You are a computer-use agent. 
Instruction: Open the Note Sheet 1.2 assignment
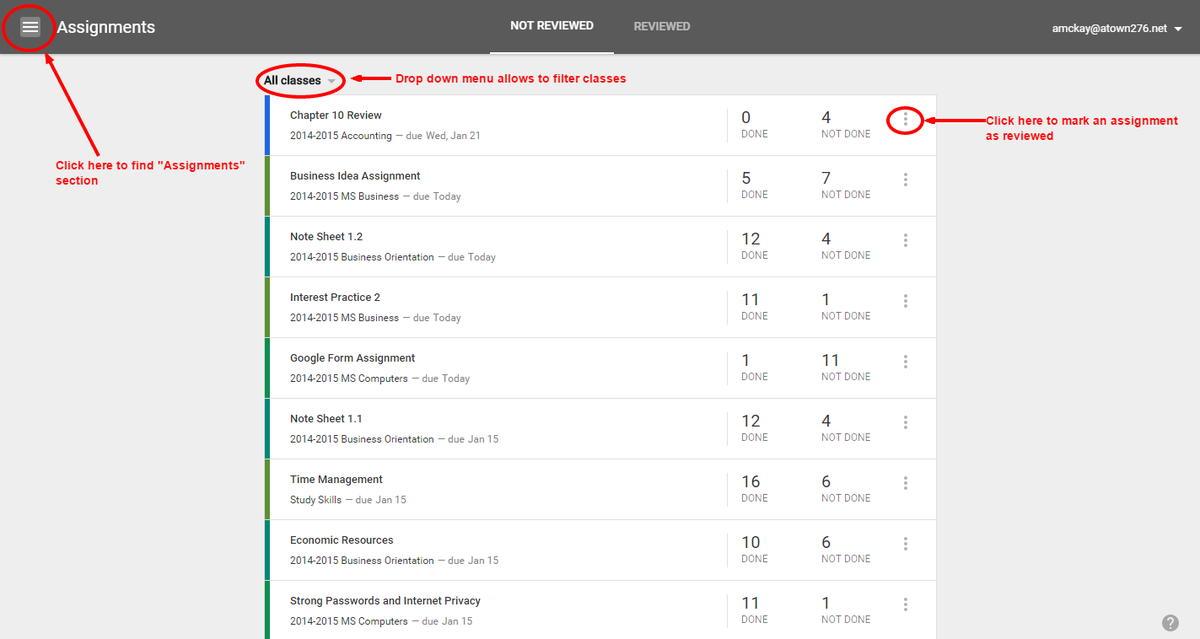(326, 237)
